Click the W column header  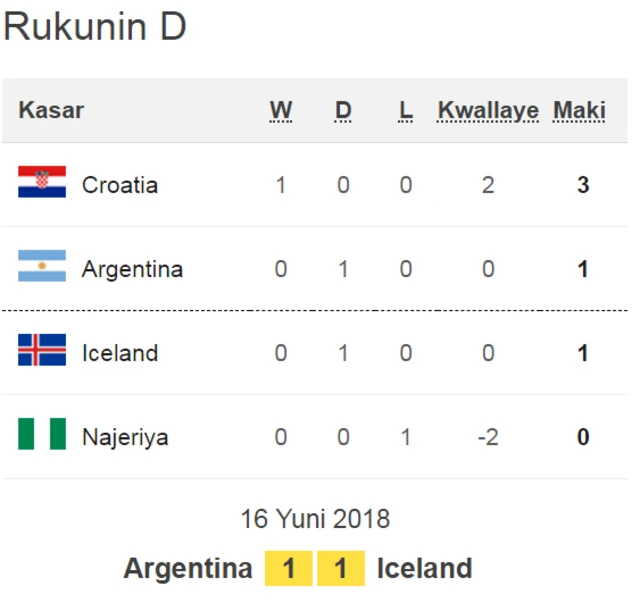[x=281, y=110]
